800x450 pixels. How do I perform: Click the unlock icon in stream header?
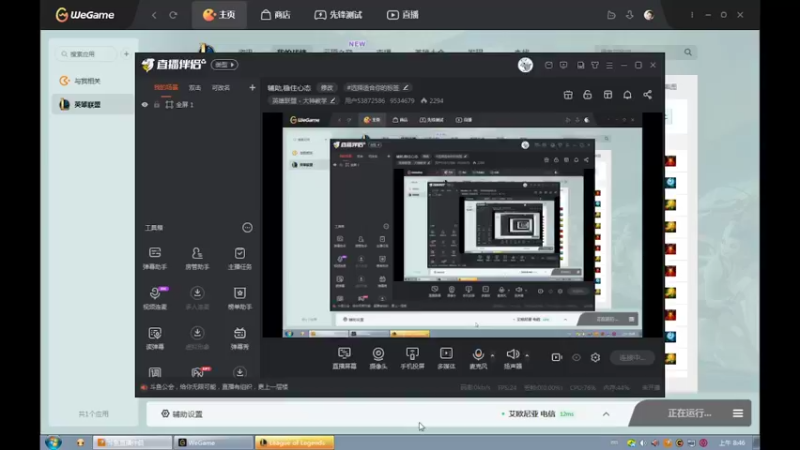click(x=587, y=95)
